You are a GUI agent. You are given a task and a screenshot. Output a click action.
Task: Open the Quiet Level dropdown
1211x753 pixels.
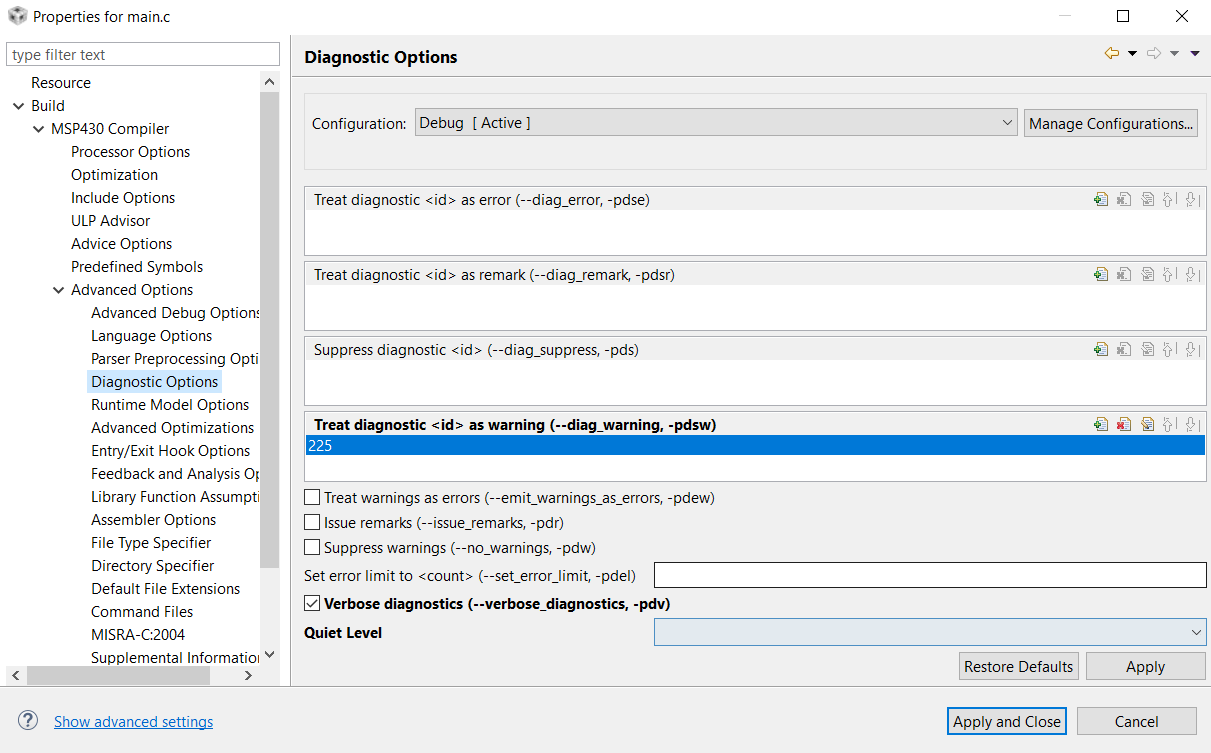[x=930, y=632]
